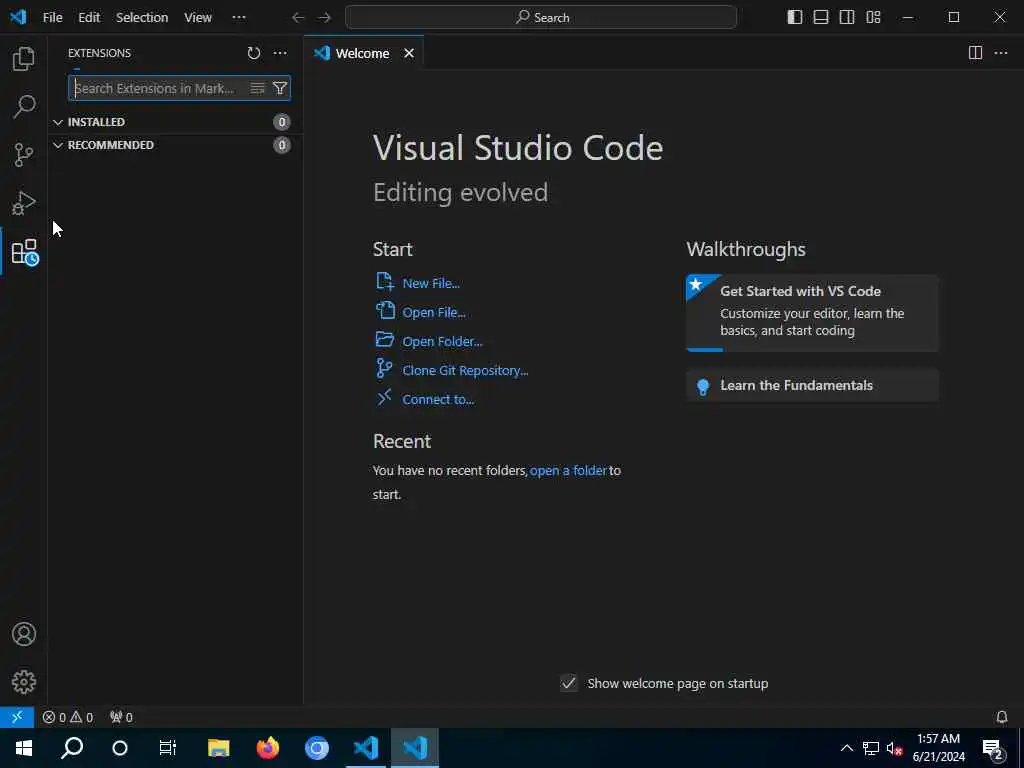Launch Firefox from the taskbar
1024x768 pixels.
pos(267,748)
